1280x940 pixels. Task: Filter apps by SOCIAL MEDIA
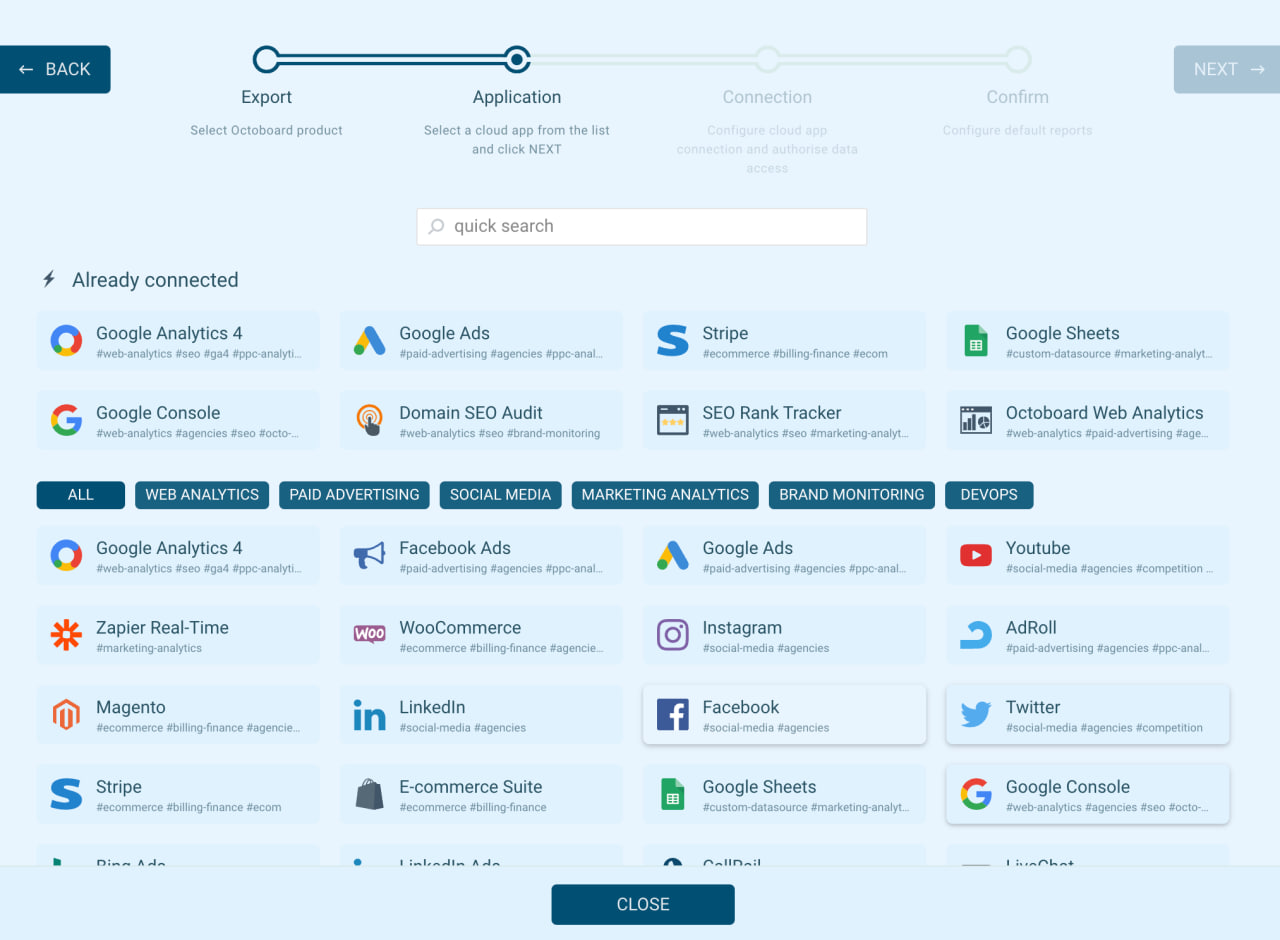pyautogui.click(x=500, y=495)
